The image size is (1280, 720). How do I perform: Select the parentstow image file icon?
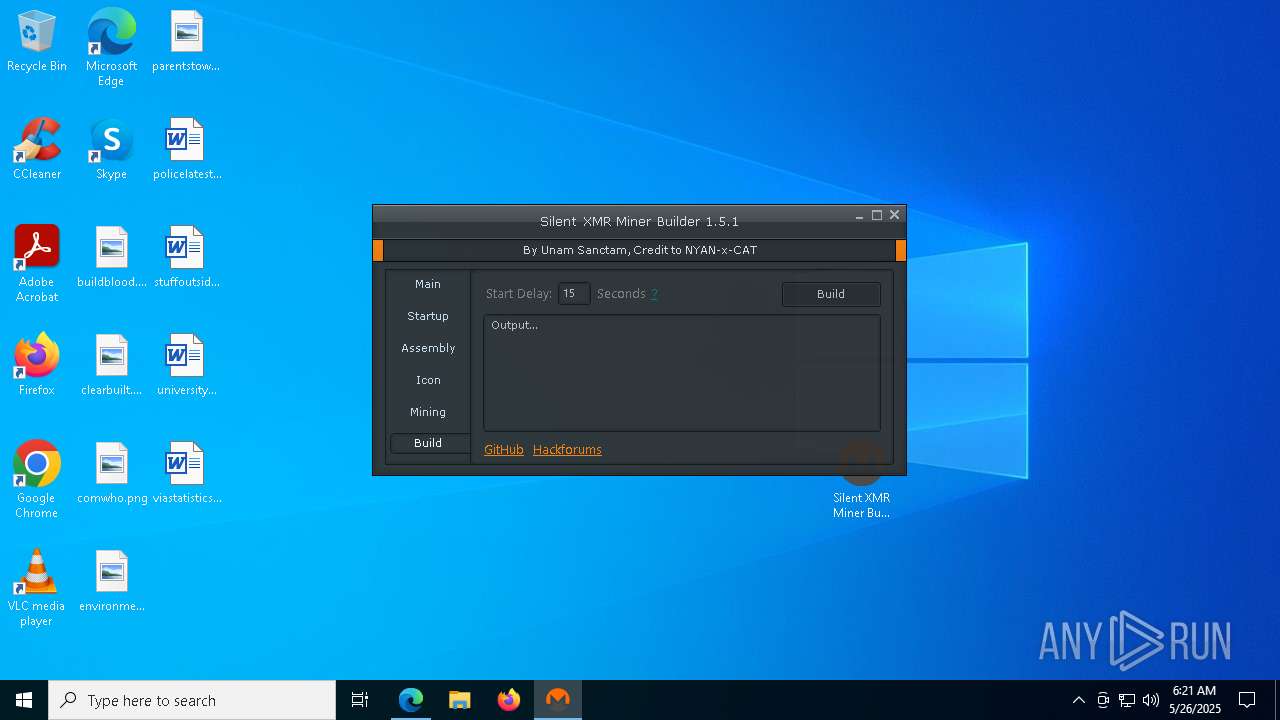click(186, 42)
